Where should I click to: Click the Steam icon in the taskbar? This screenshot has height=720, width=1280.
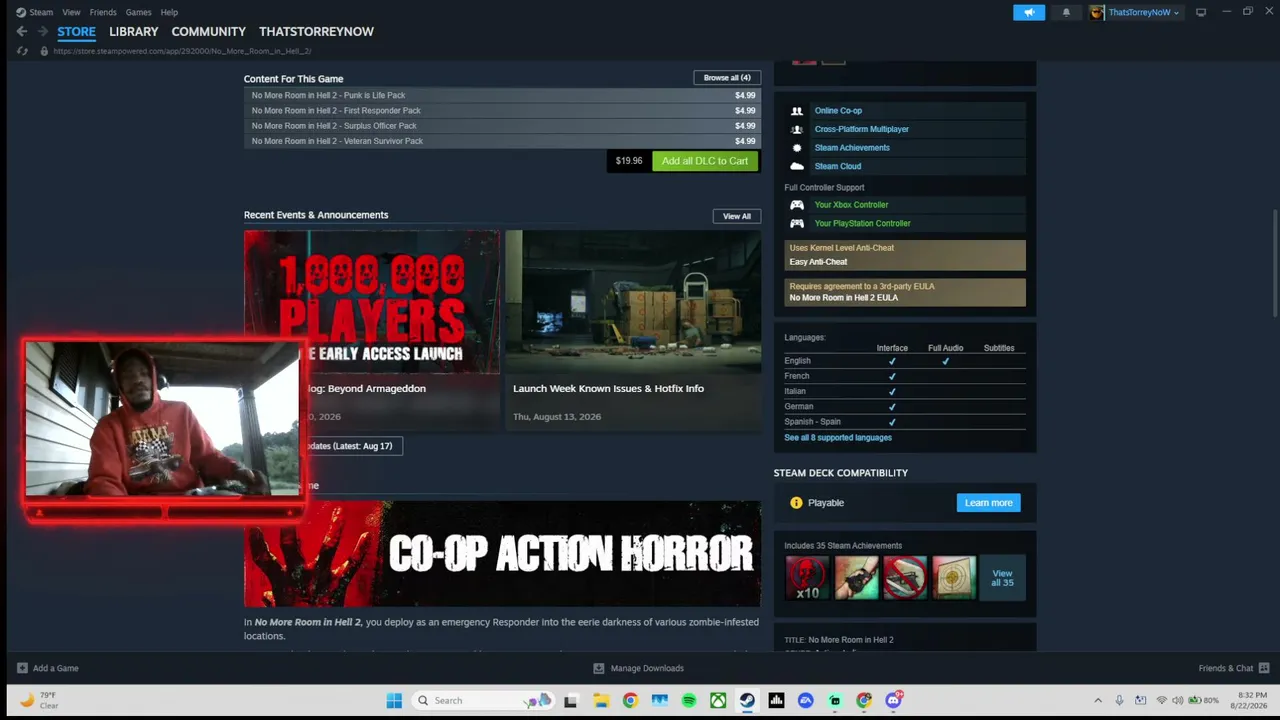point(747,700)
